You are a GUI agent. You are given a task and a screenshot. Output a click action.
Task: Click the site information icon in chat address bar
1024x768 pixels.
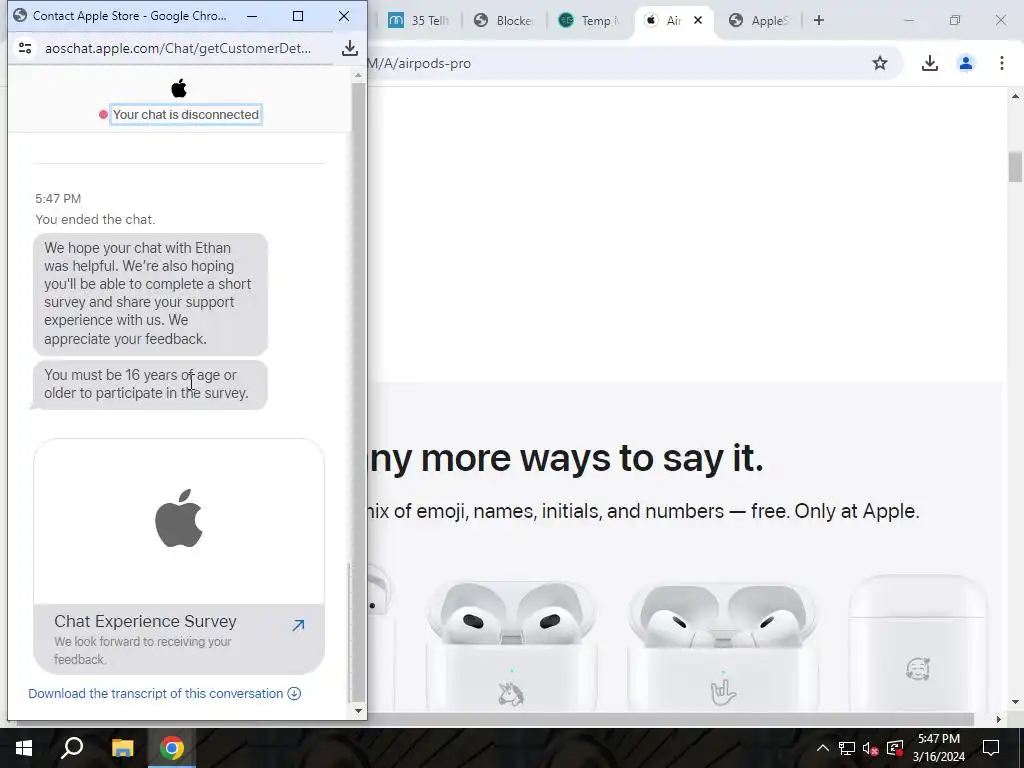click(x=25, y=48)
